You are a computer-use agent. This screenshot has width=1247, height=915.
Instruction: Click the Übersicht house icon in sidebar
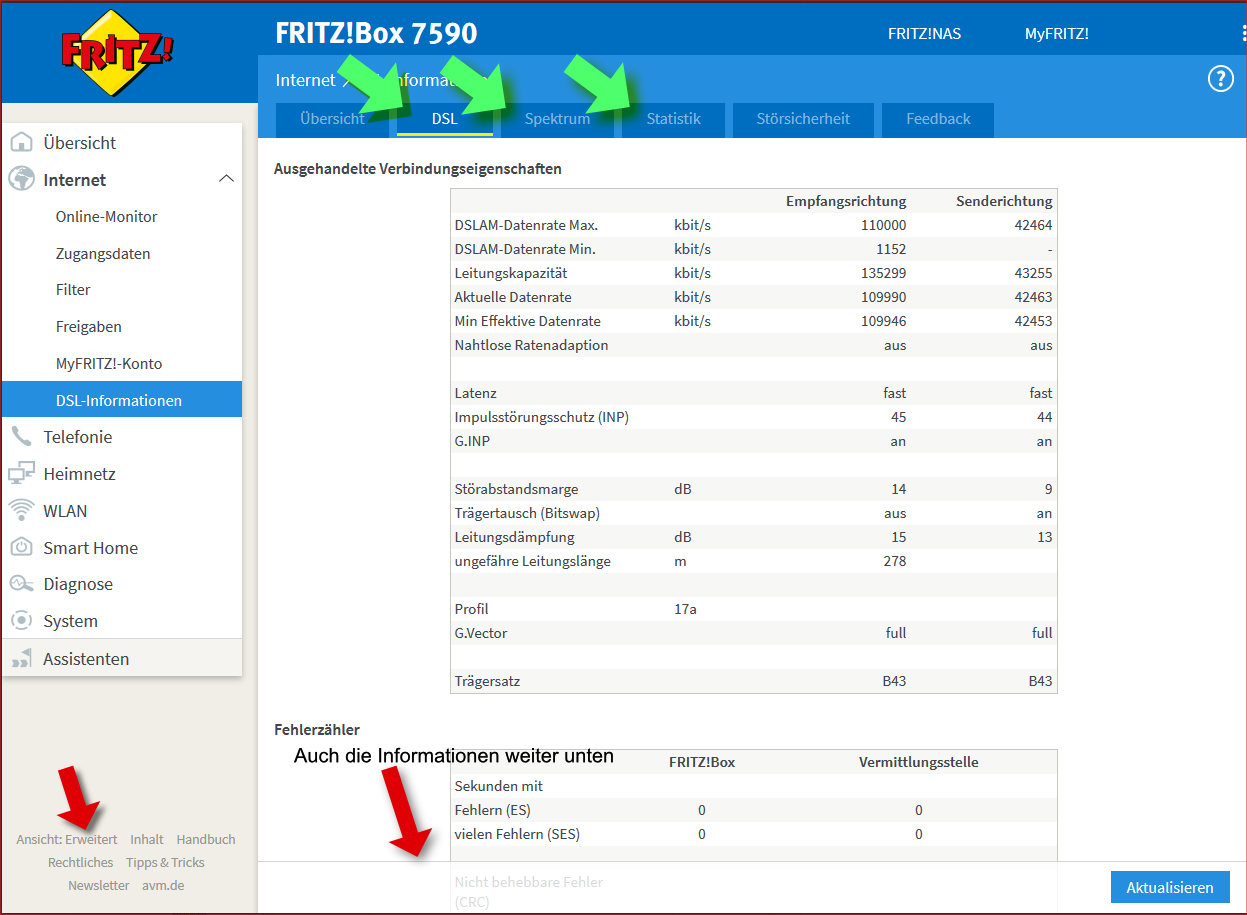coord(21,143)
